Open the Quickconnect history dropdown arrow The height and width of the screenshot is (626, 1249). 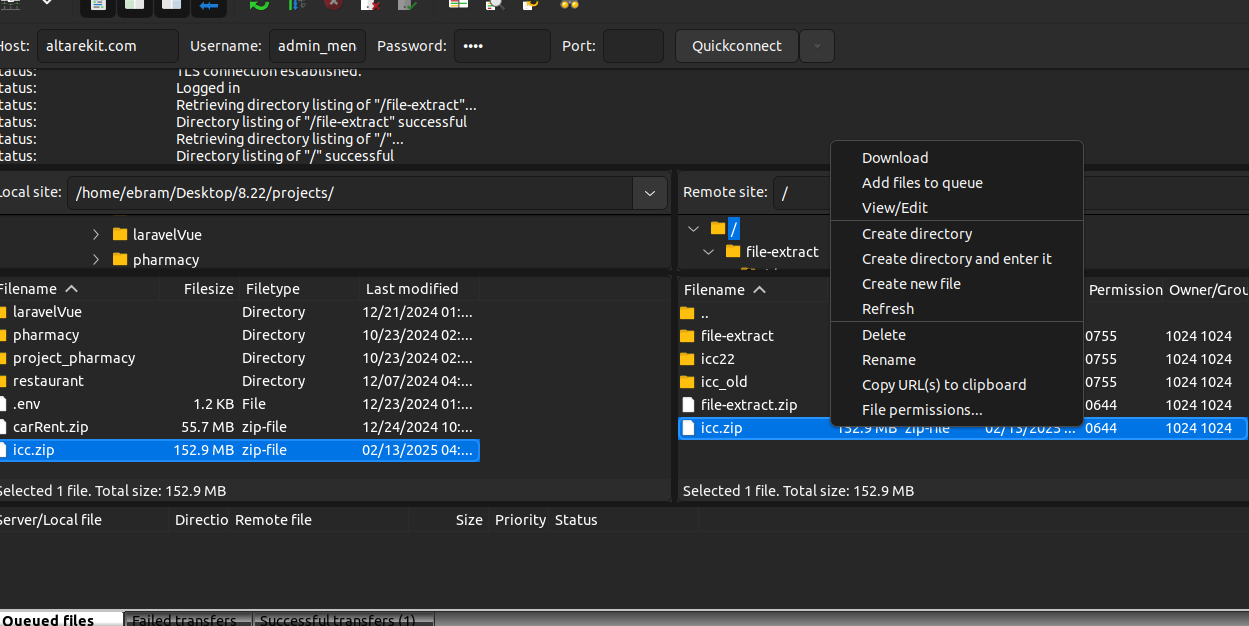tap(817, 46)
